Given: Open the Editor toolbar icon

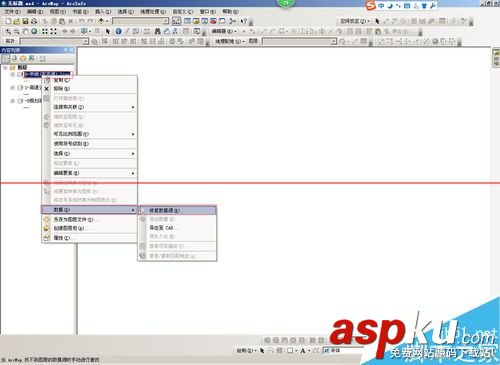Looking at the screenshot, I should click(177, 21).
